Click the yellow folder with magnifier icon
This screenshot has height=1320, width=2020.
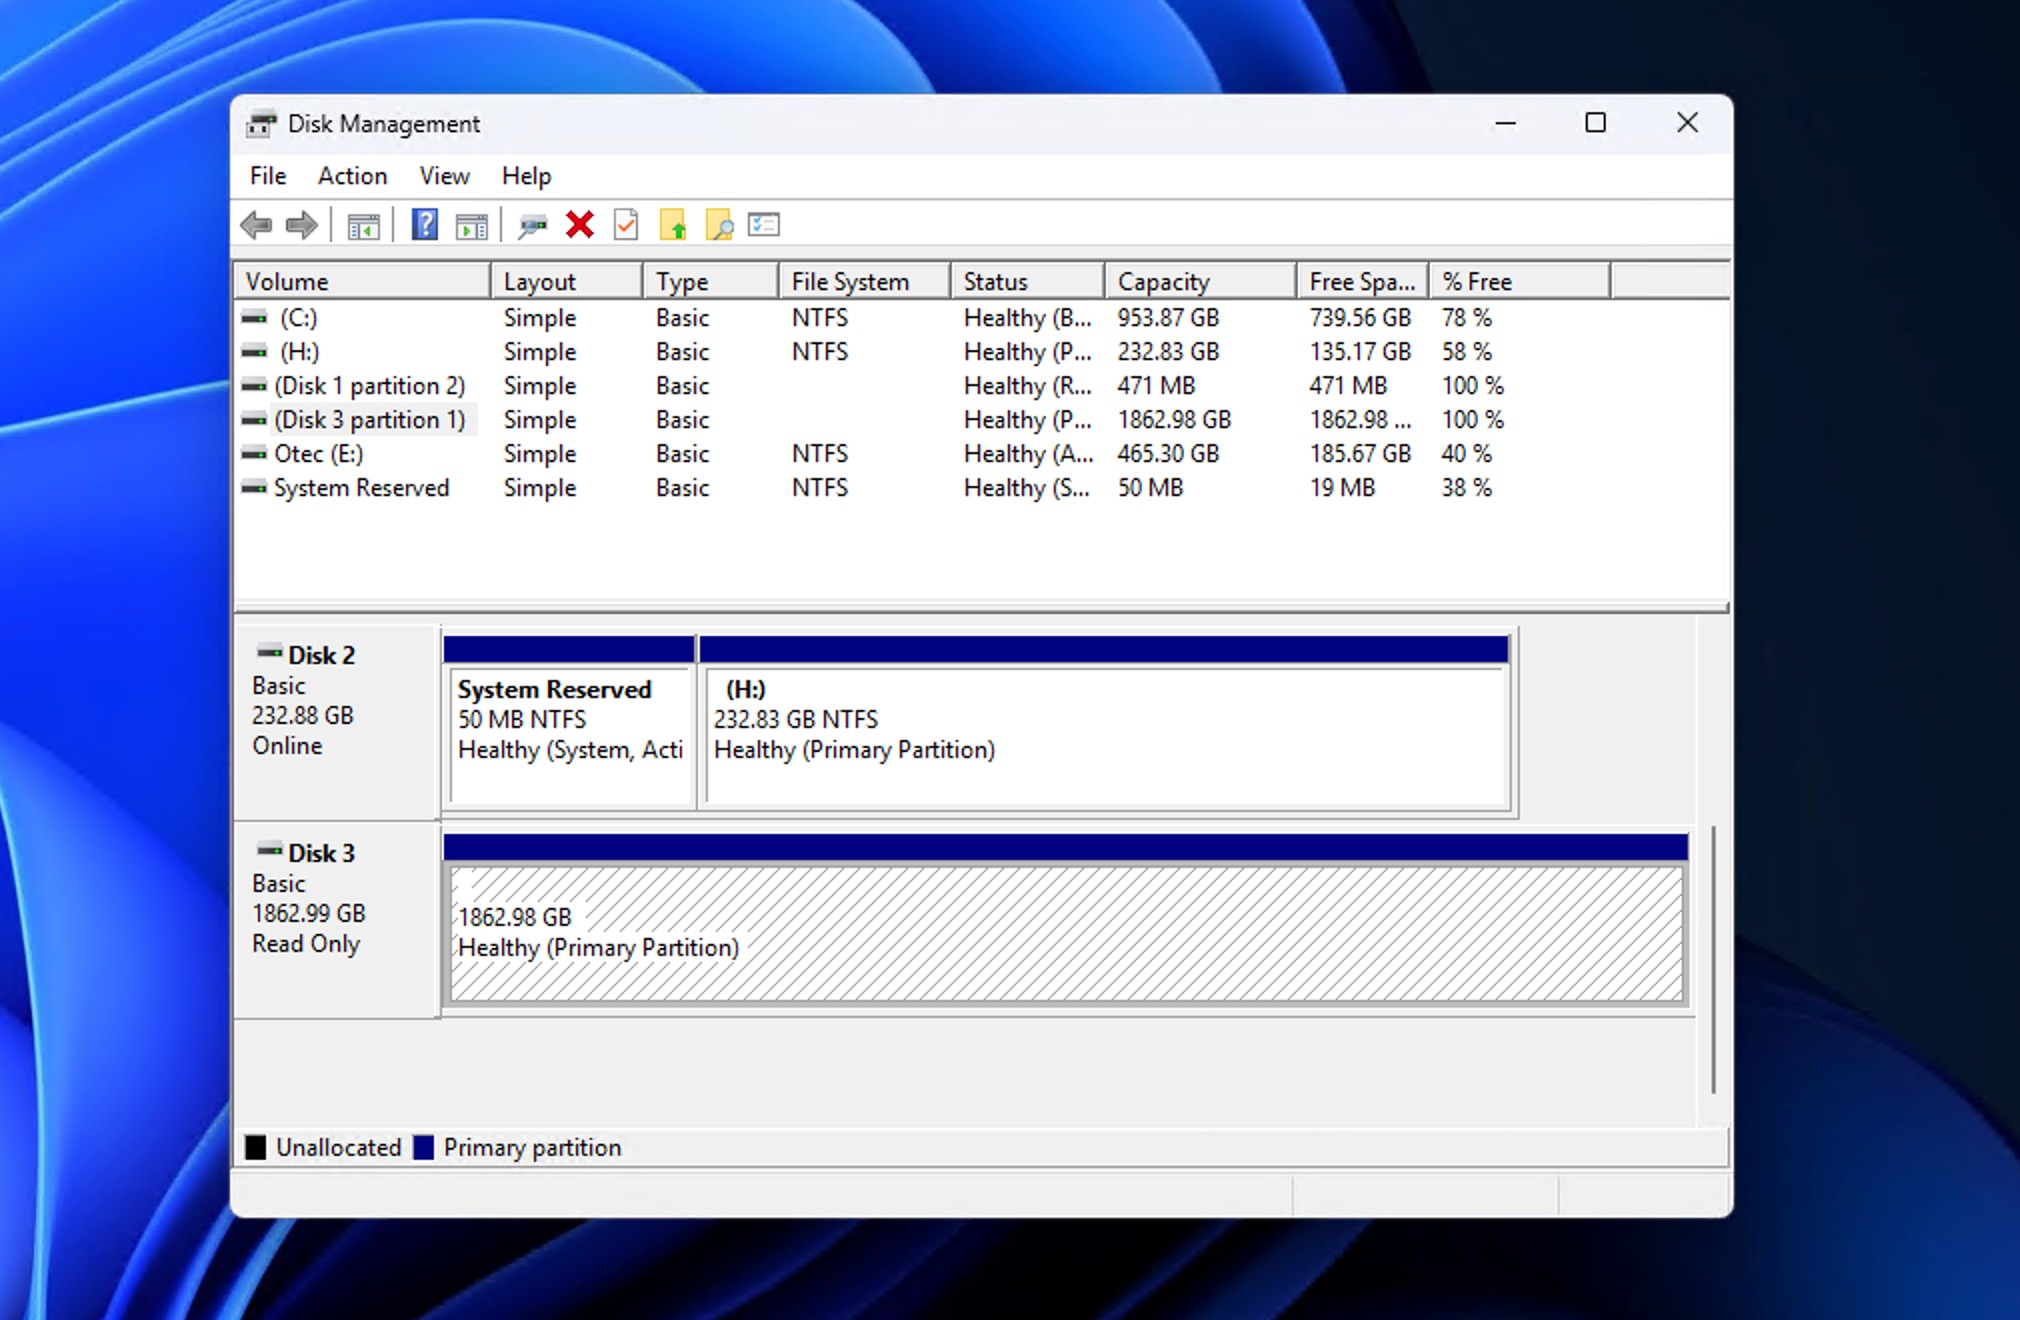(719, 225)
